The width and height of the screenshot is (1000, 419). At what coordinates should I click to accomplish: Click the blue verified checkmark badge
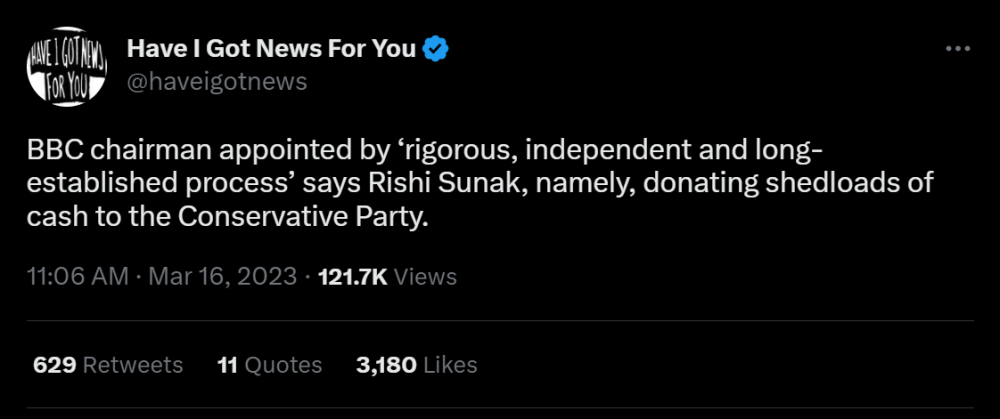click(x=436, y=47)
